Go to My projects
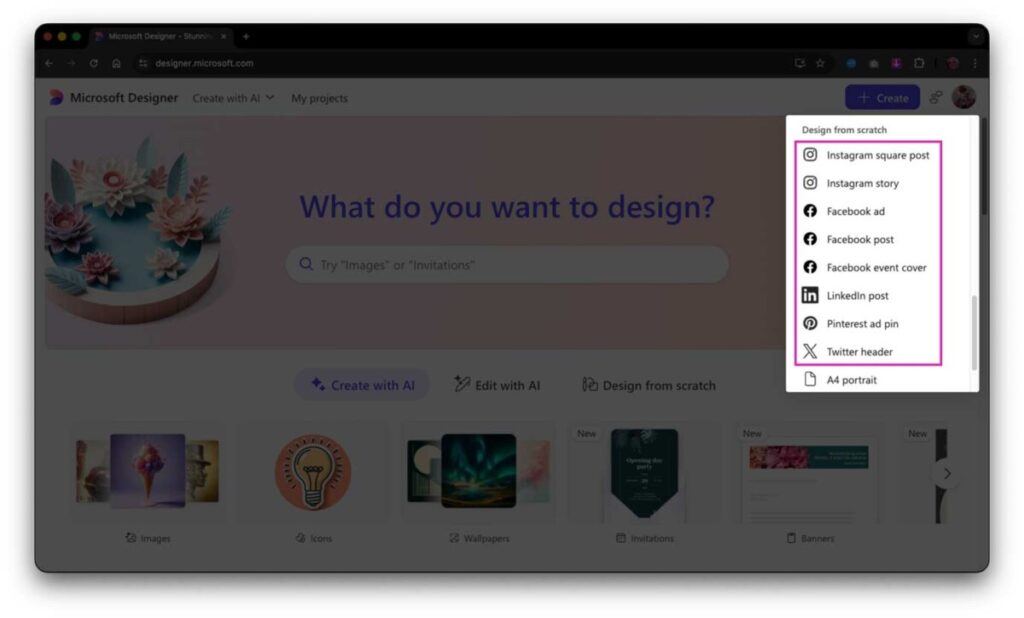This screenshot has width=1024, height=618. coord(318,98)
